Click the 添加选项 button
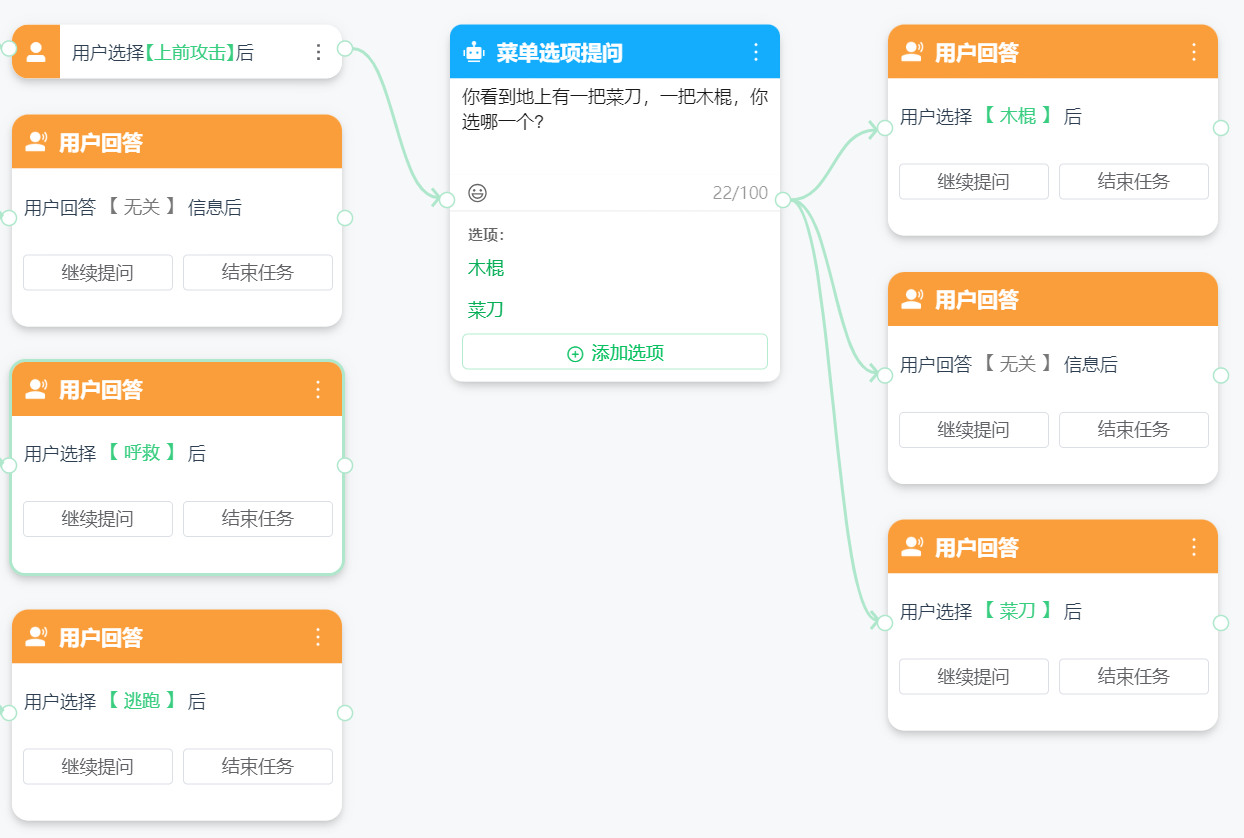This screenshot has width=1244, height=838. pos(615,353)
